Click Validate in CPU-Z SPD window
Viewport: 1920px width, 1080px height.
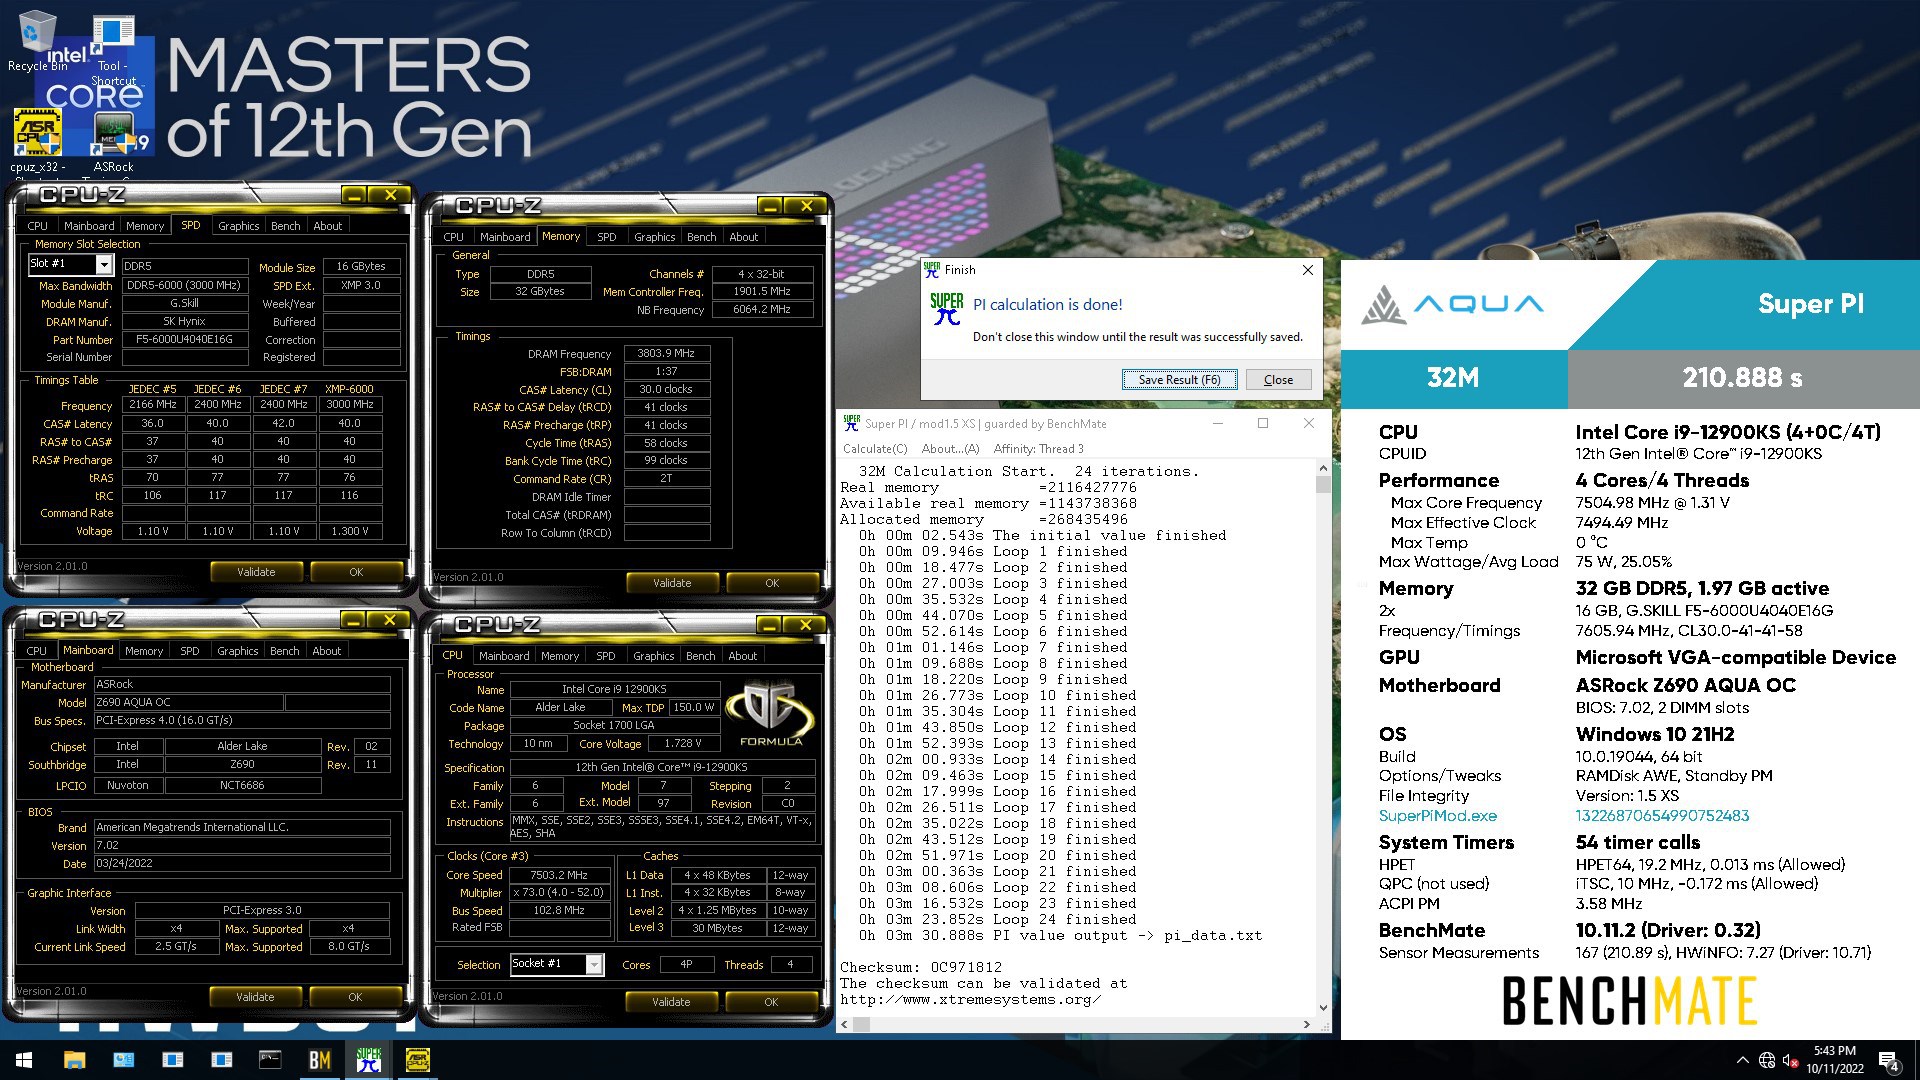[256, 572]
